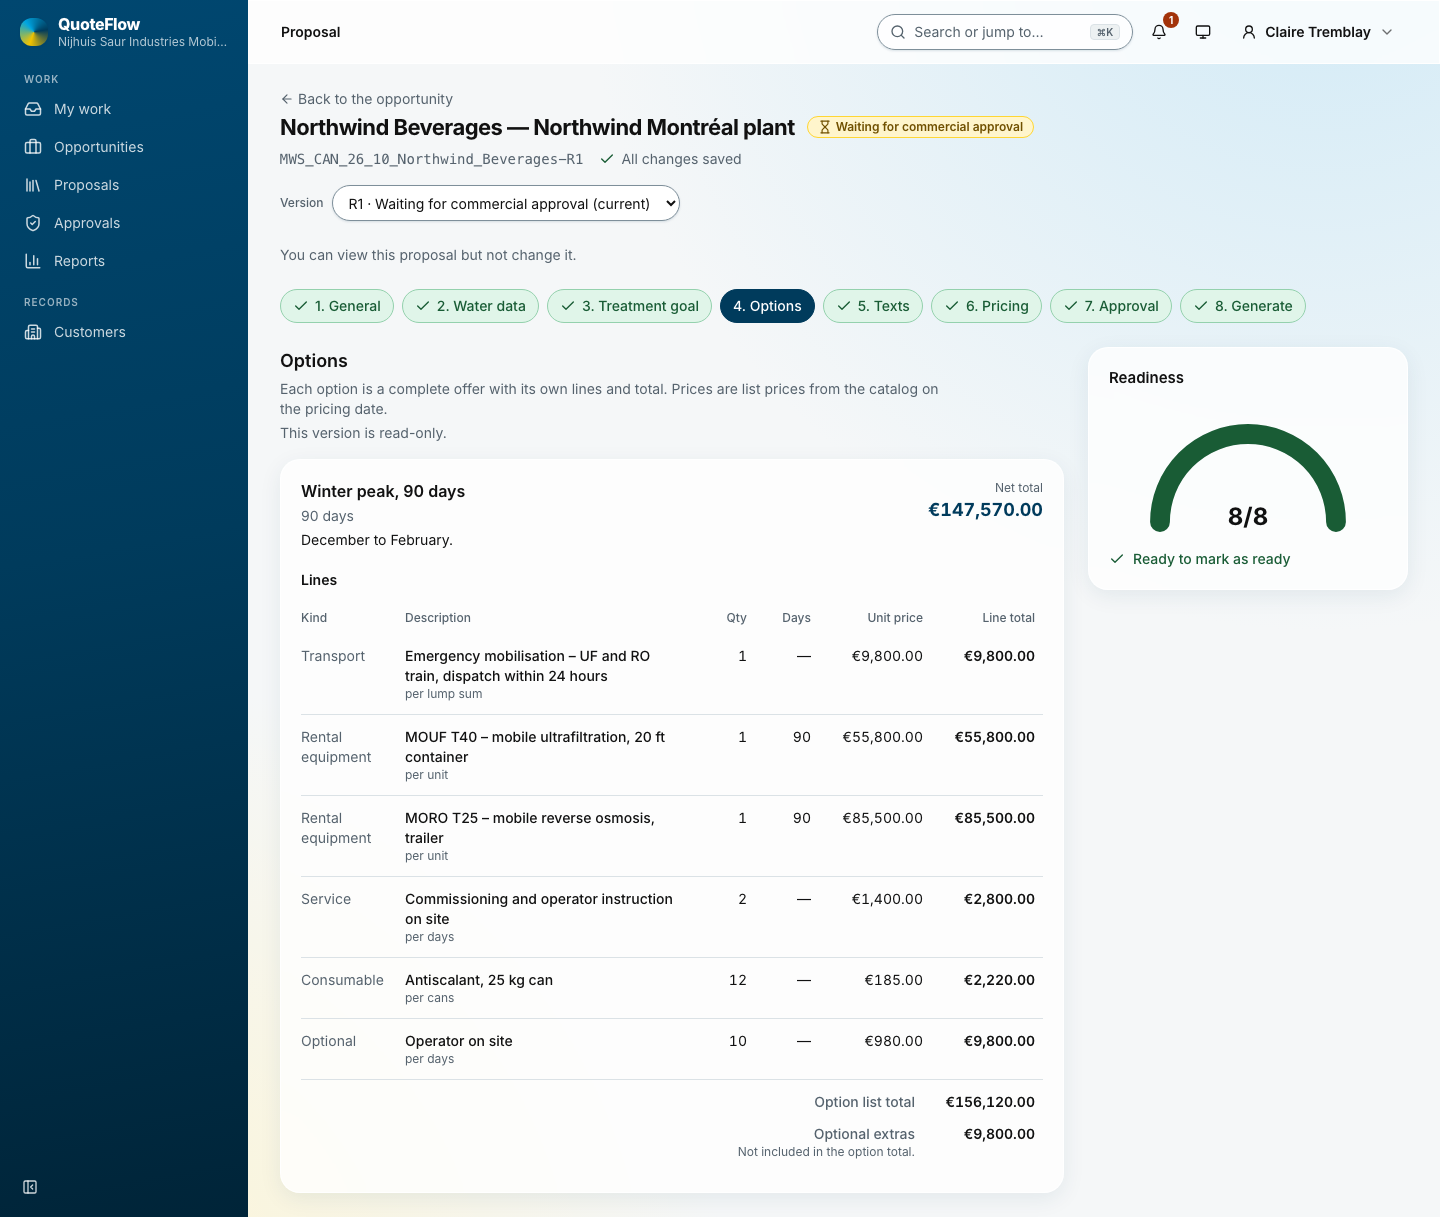
Task: Click the Option list total €156,120.00
Action: pos(990,1102)
